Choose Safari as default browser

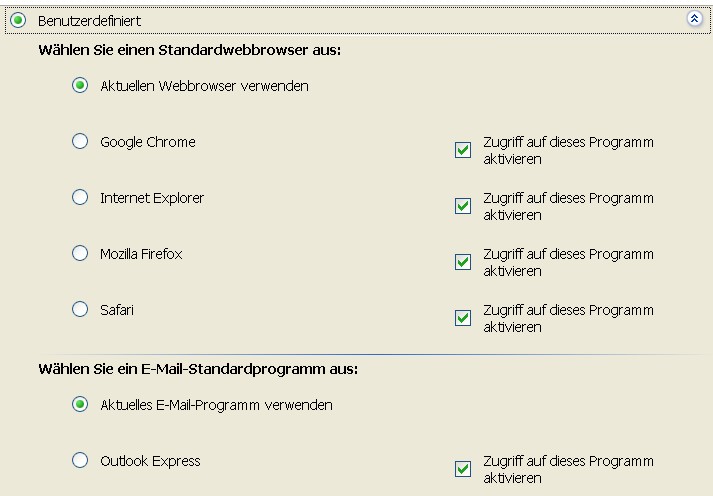pos(80,310)
